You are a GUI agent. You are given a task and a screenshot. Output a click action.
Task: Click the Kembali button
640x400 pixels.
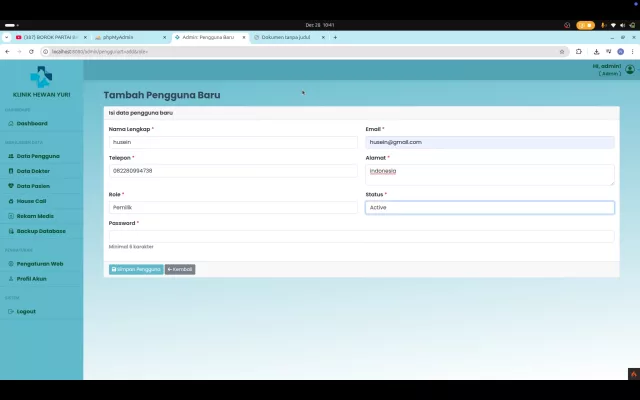coord(180,269)
